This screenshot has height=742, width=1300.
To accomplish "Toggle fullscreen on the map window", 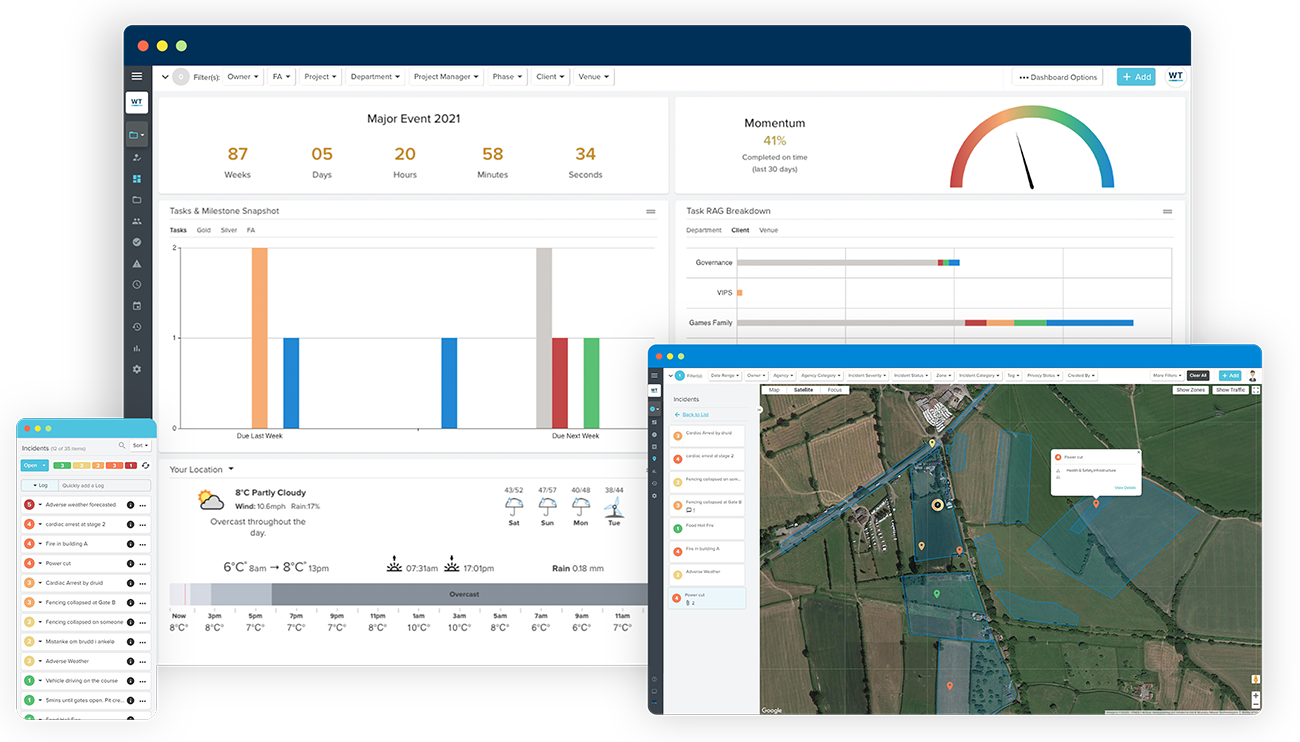I will point(1256,390).
